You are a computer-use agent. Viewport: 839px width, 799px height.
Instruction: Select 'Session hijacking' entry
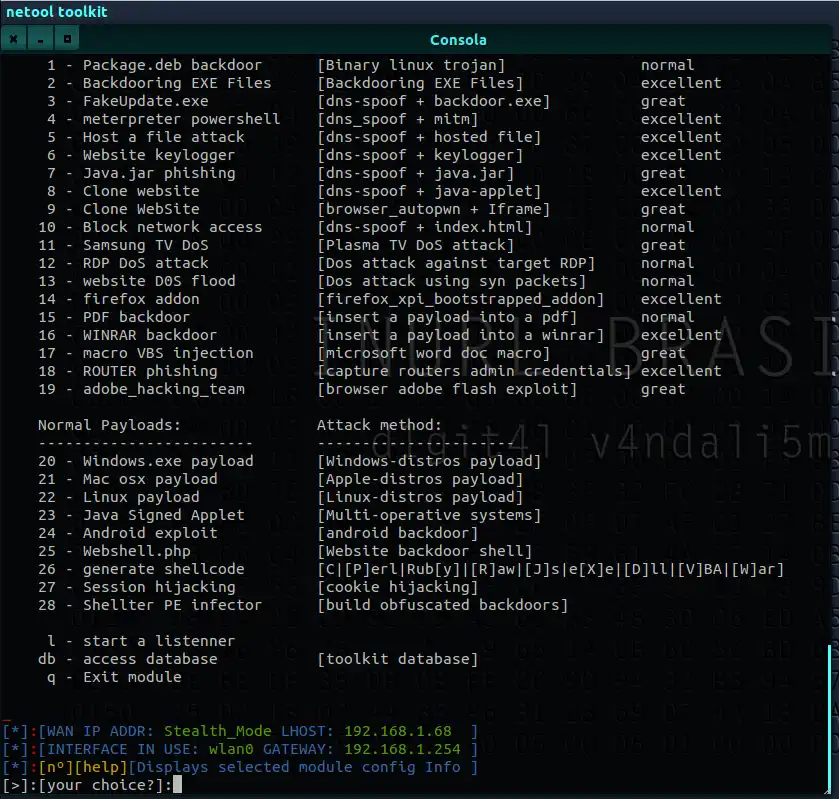[x=159, y=588]
